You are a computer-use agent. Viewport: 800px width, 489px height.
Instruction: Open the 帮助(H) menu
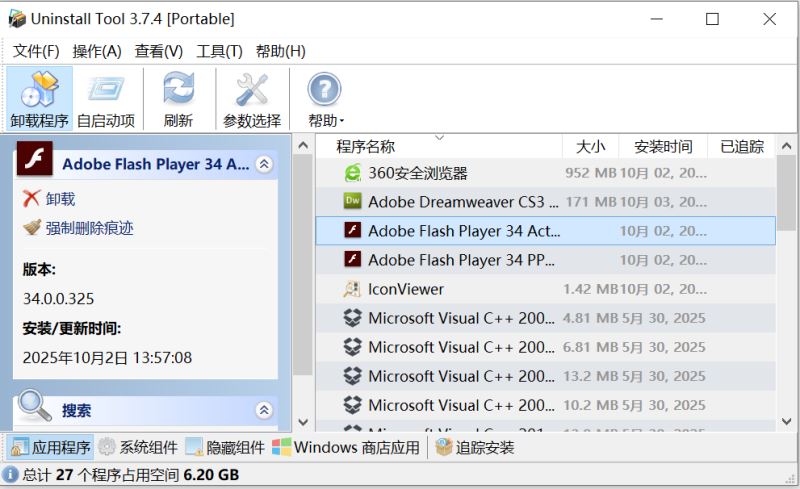point(281,51)
